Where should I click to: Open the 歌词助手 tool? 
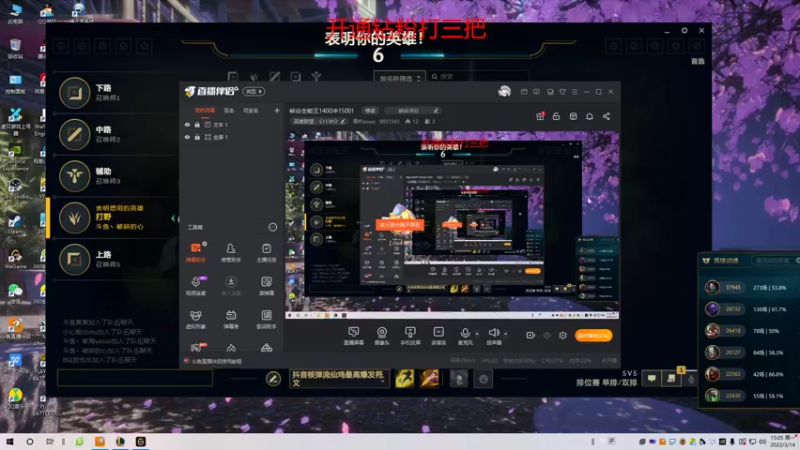(266, 319)
